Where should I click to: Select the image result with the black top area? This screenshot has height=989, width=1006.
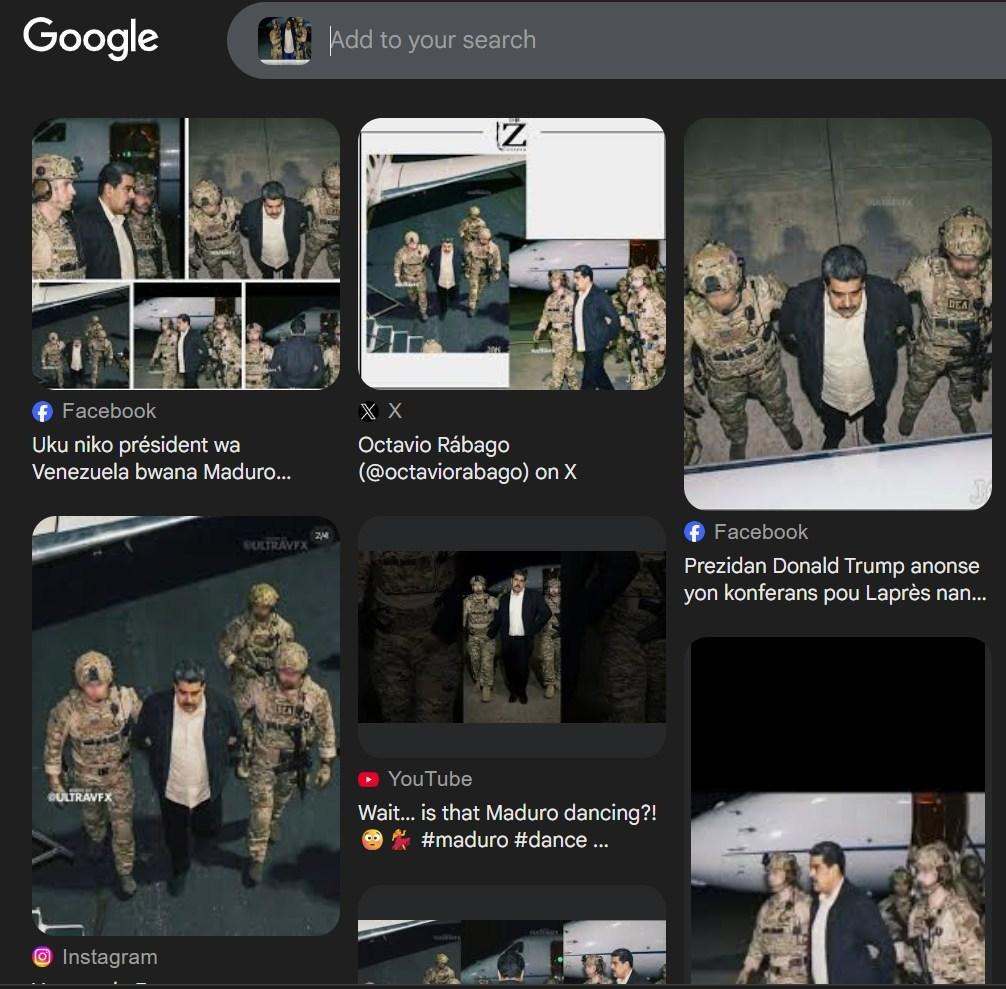coord(837,810)
